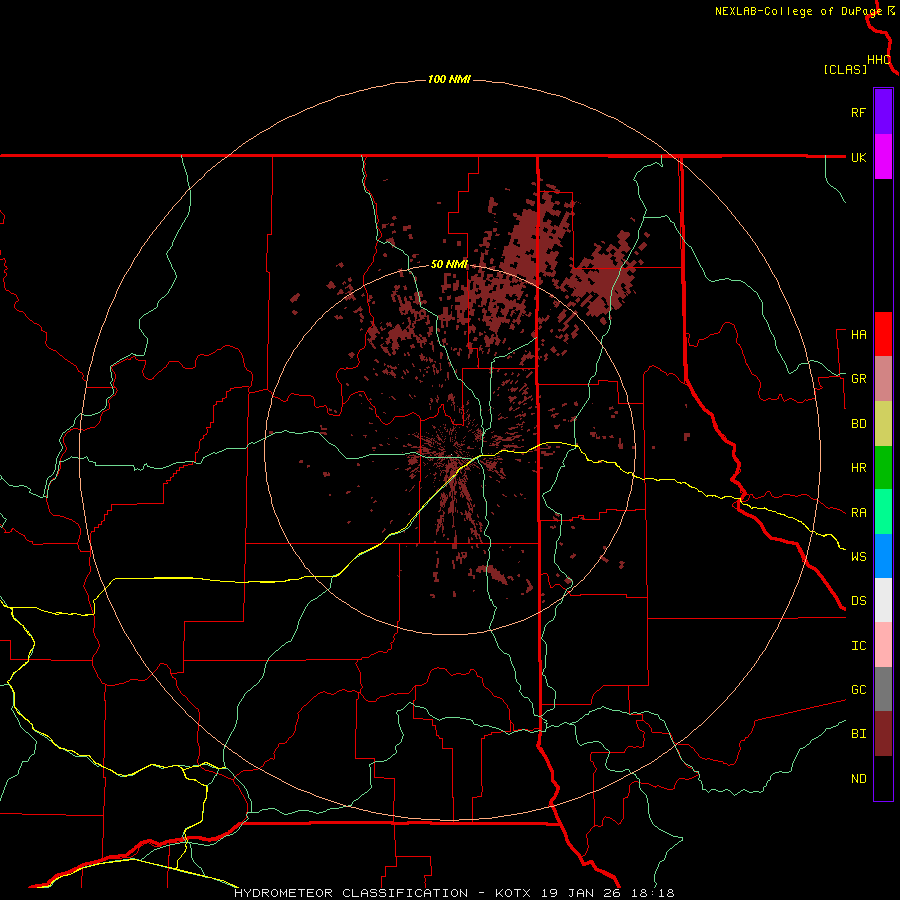Click the GR legend color block

tap(883, 379)
